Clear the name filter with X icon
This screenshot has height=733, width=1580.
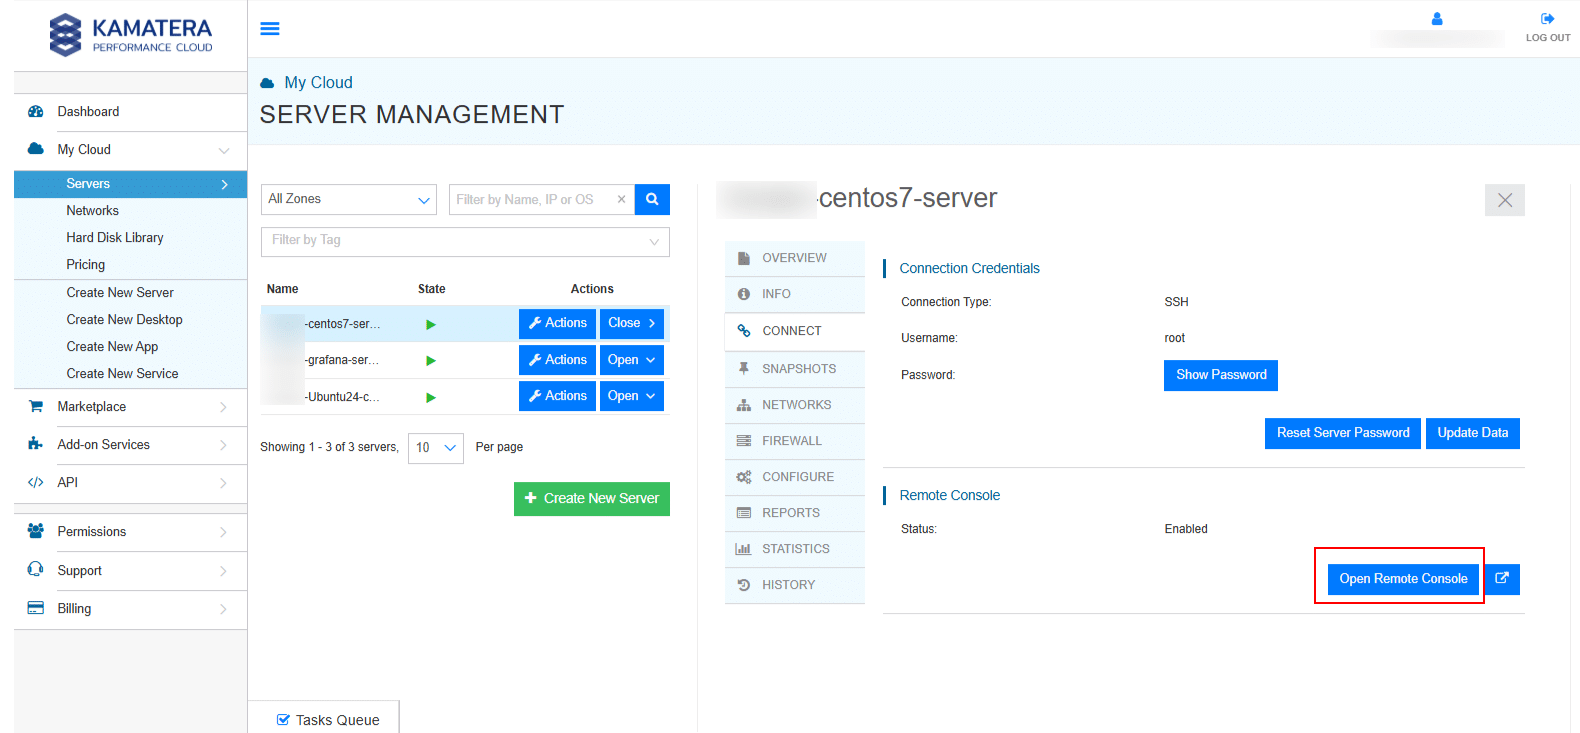click(621, 199)
